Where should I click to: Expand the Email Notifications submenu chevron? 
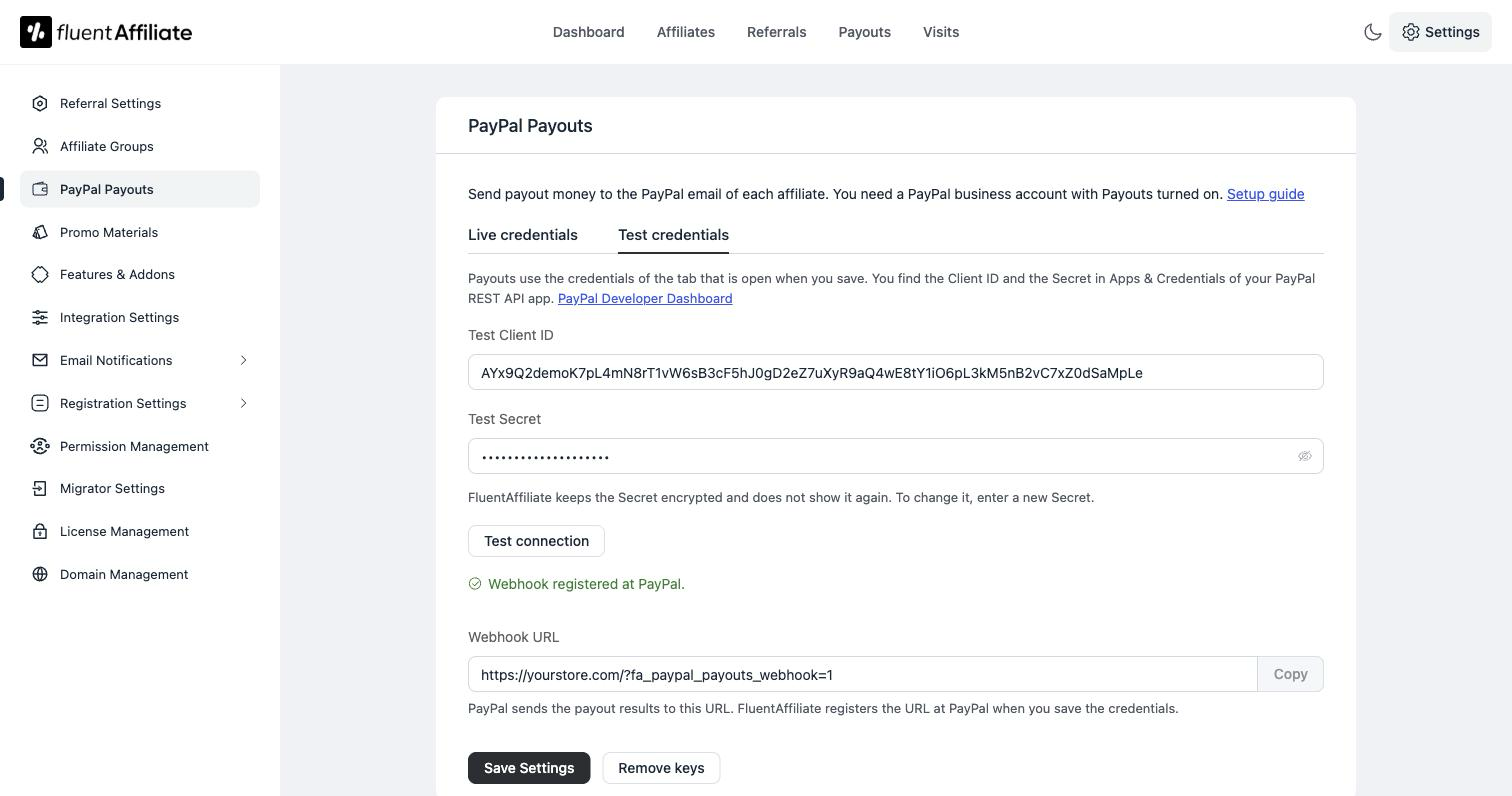click(243, 360)
